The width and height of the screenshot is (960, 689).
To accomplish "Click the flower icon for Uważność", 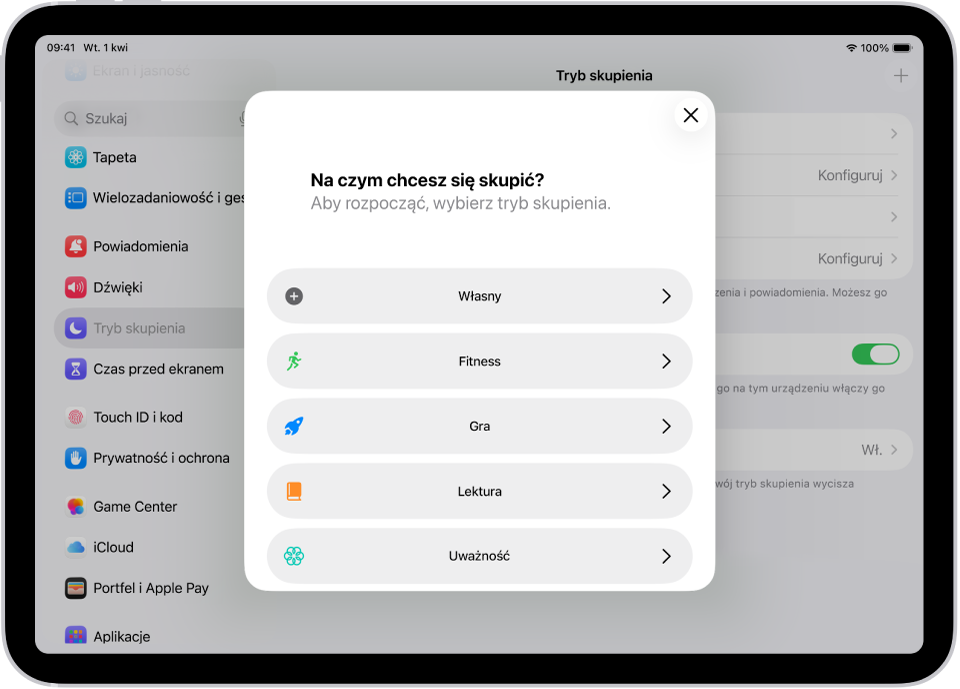I will coord(294,556).
